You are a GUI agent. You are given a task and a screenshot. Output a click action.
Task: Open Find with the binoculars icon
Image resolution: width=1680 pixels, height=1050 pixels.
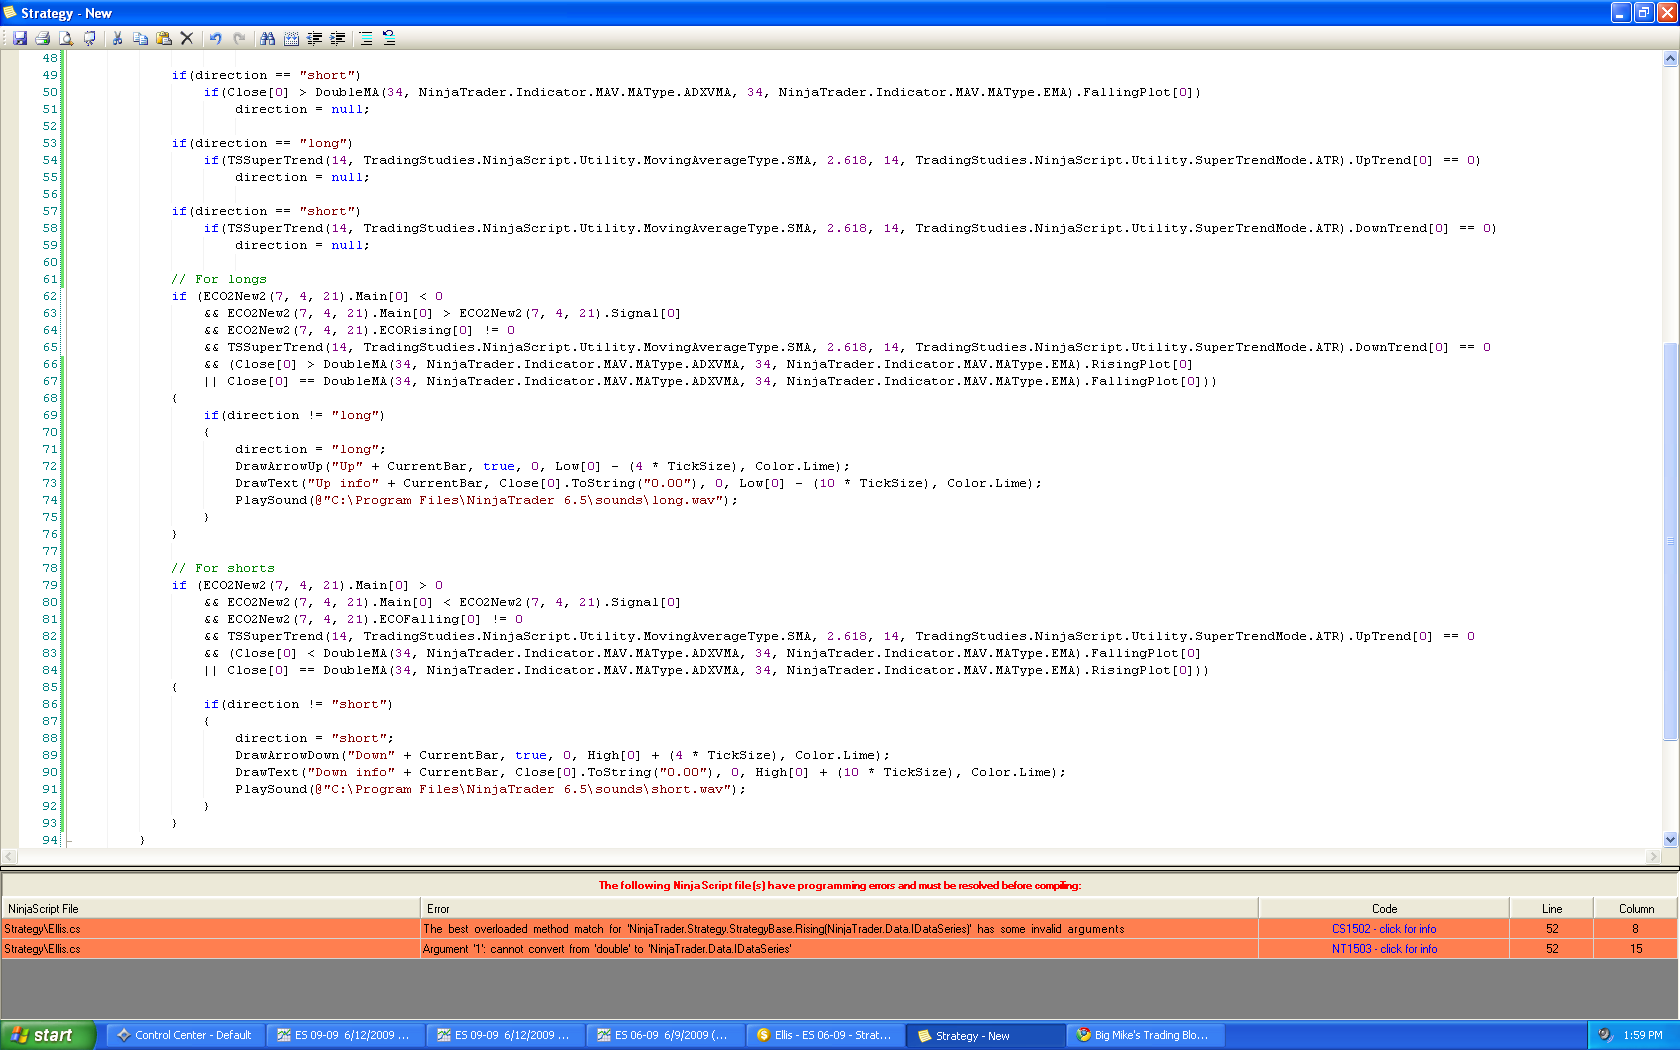point(267,38)
